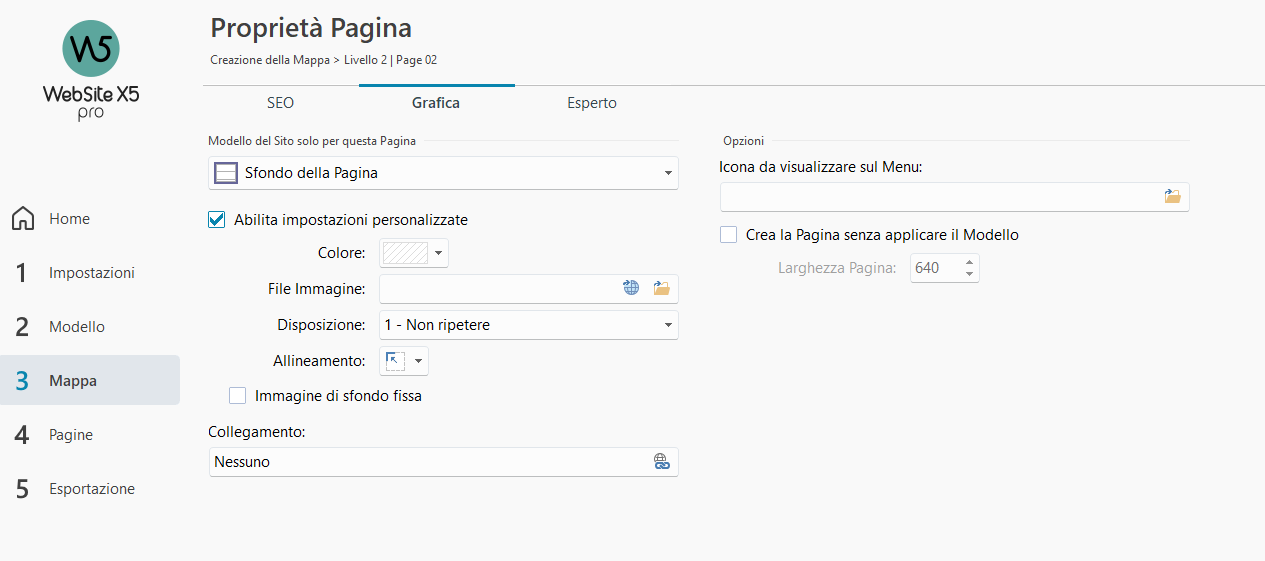This screenshot has width=1265, height=561.
Task: Click the link icon in Collegamento field
Action: coord(661,462)
